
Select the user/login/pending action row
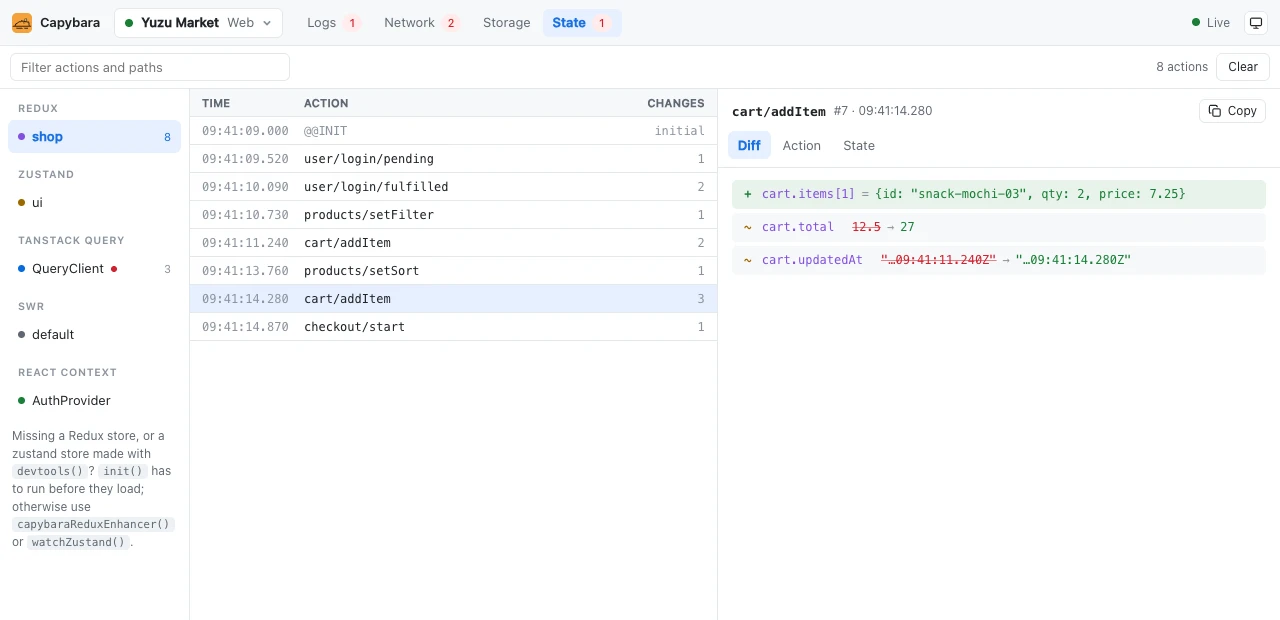tap(453, 159)
